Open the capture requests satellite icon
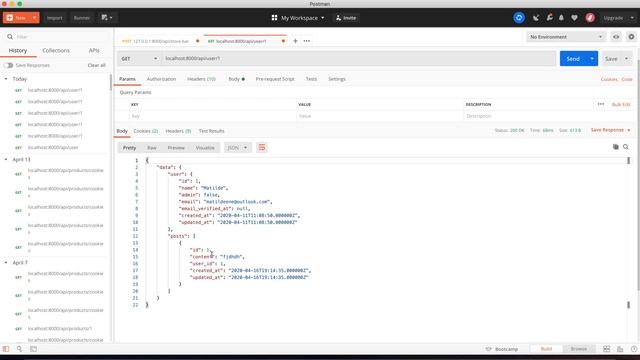The image size is (640, 360). (x=536, y=18)
